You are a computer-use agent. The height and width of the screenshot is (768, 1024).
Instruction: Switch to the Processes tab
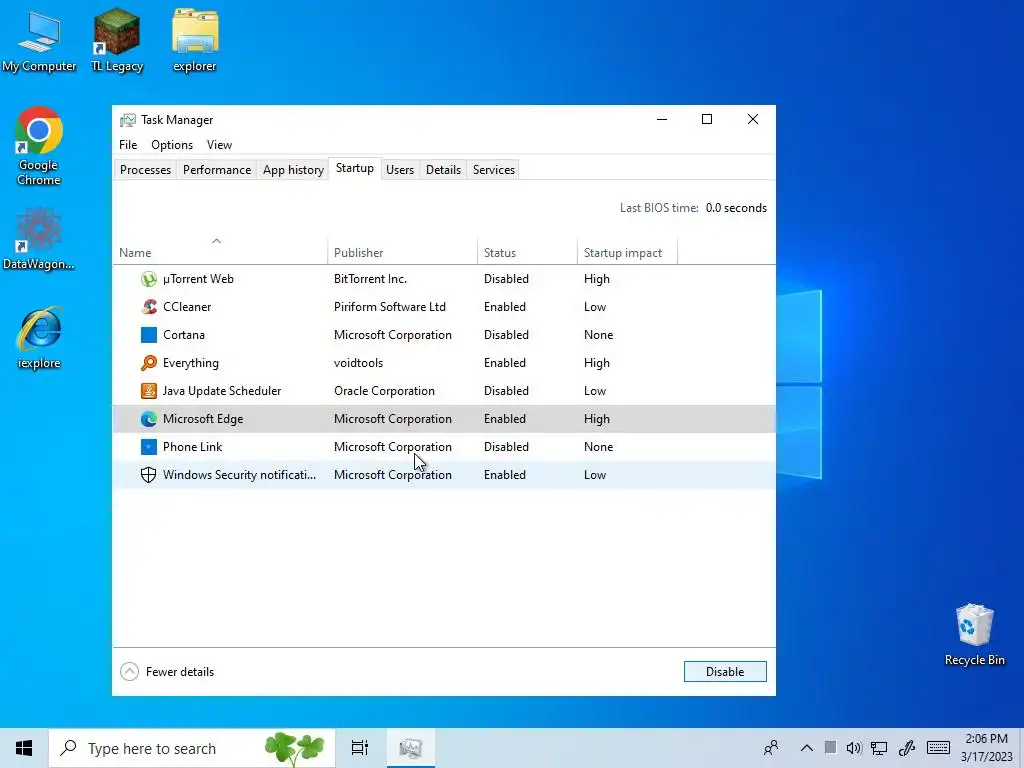(145, 170)
